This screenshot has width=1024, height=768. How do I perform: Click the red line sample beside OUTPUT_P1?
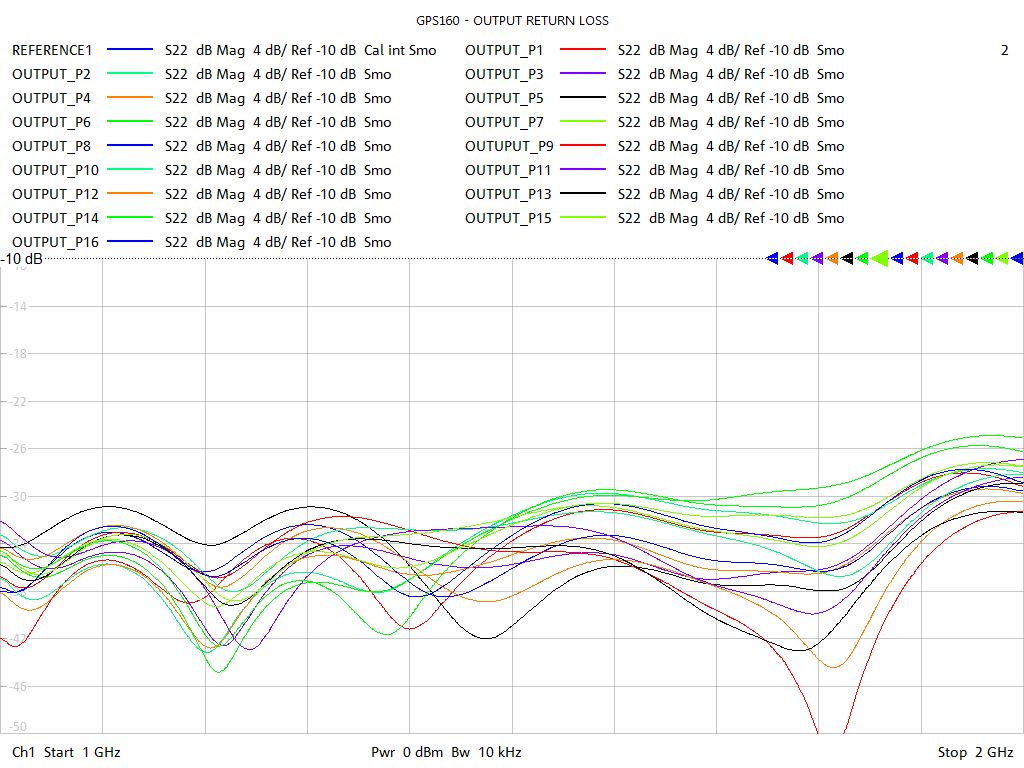[583, 50]
